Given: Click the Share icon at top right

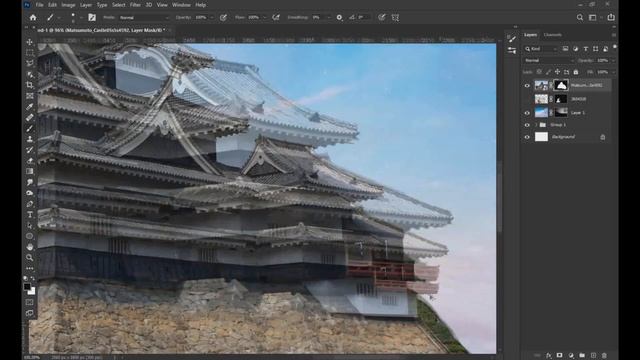Looking at the screenshot, I should pos(611,17).
